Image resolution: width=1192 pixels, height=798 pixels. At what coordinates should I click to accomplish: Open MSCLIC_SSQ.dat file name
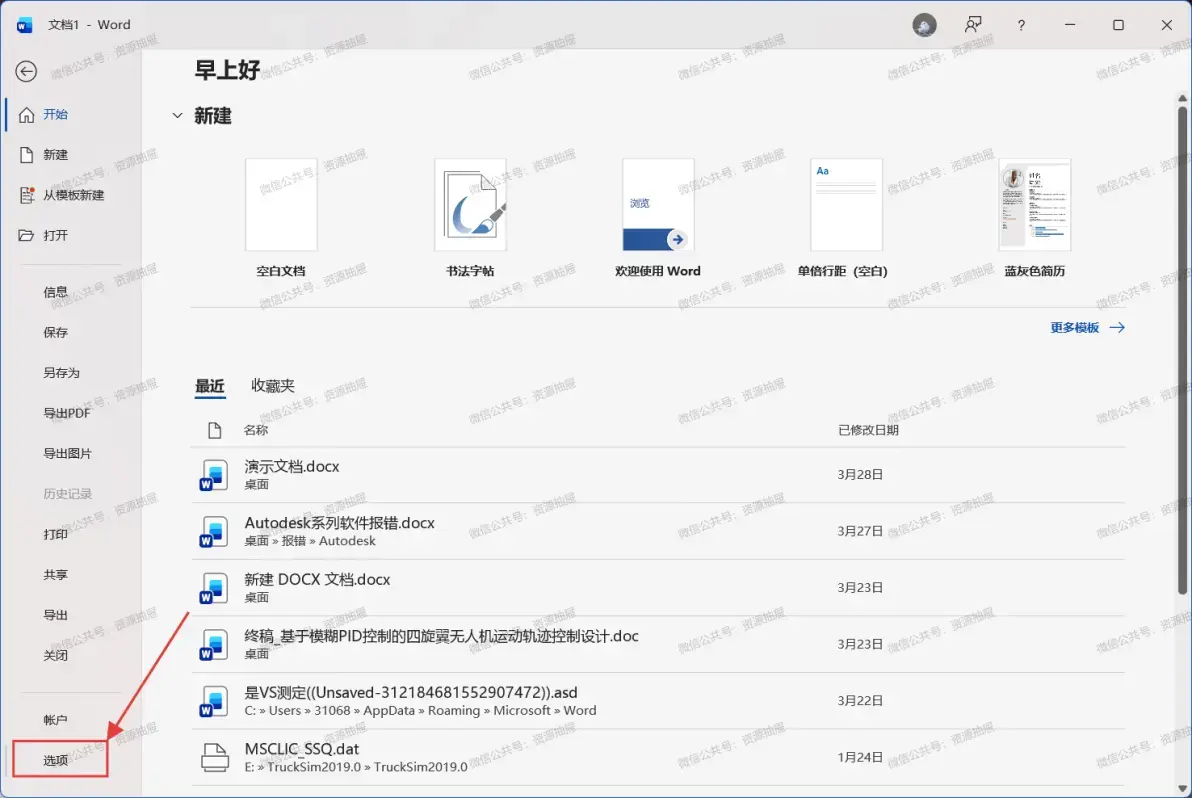[302, 749]
